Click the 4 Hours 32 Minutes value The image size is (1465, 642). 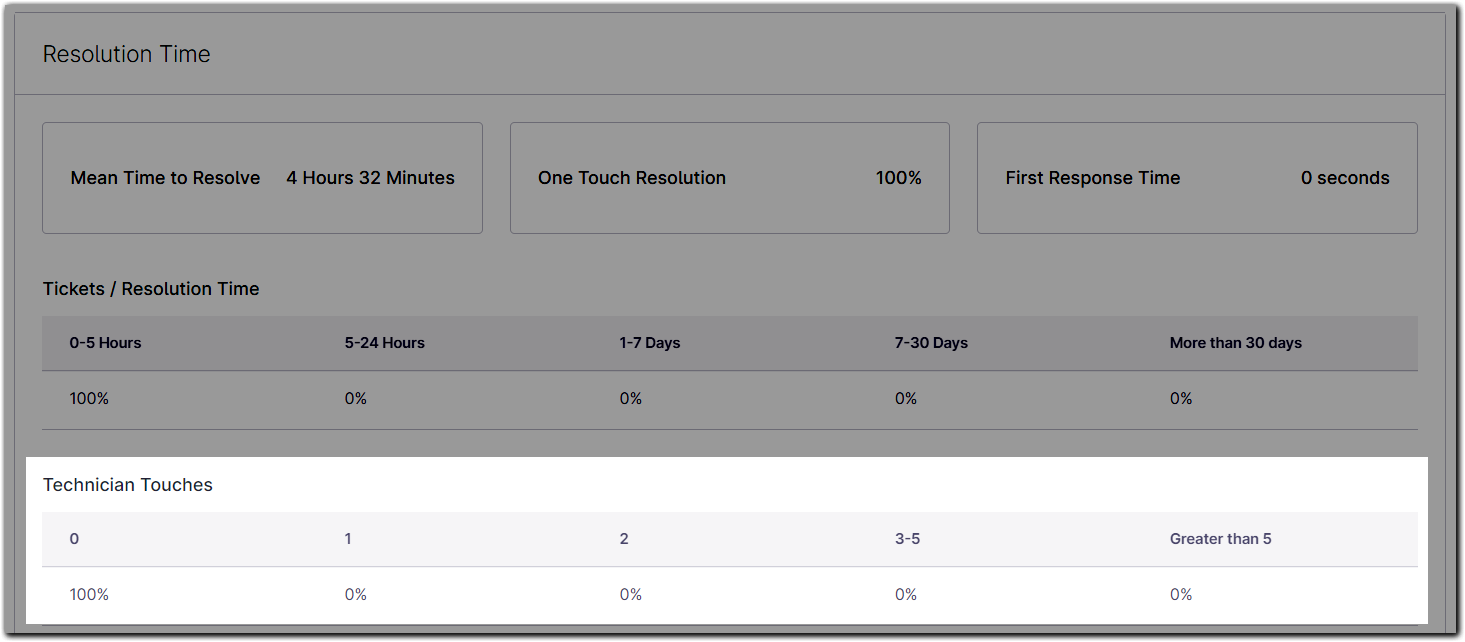coord(370,178)
